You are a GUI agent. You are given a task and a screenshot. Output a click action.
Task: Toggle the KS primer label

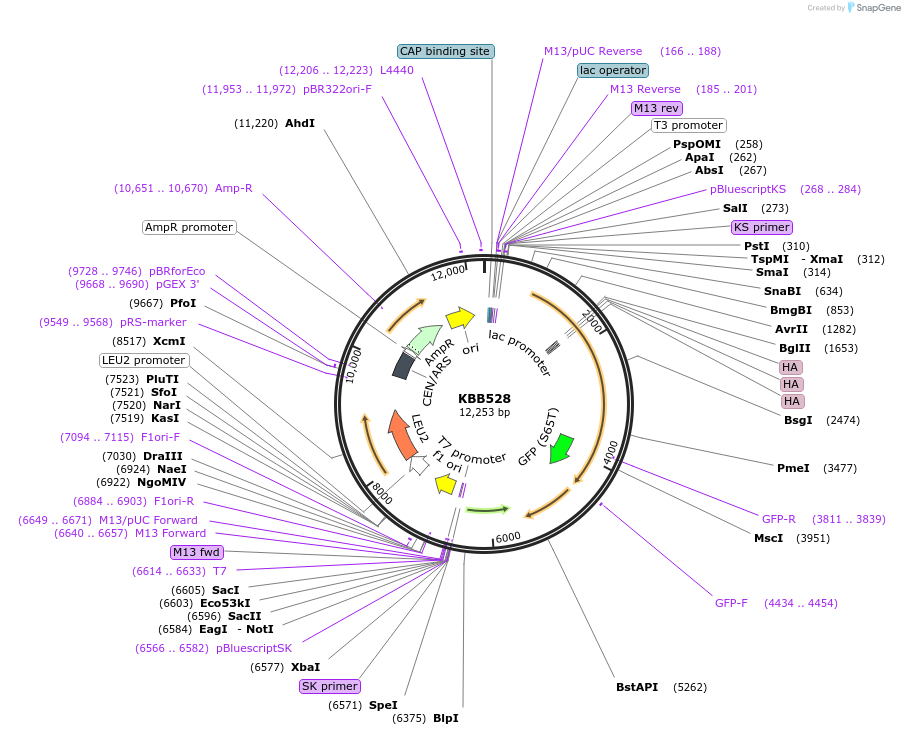pyautogui.click(x=761, y=227)
